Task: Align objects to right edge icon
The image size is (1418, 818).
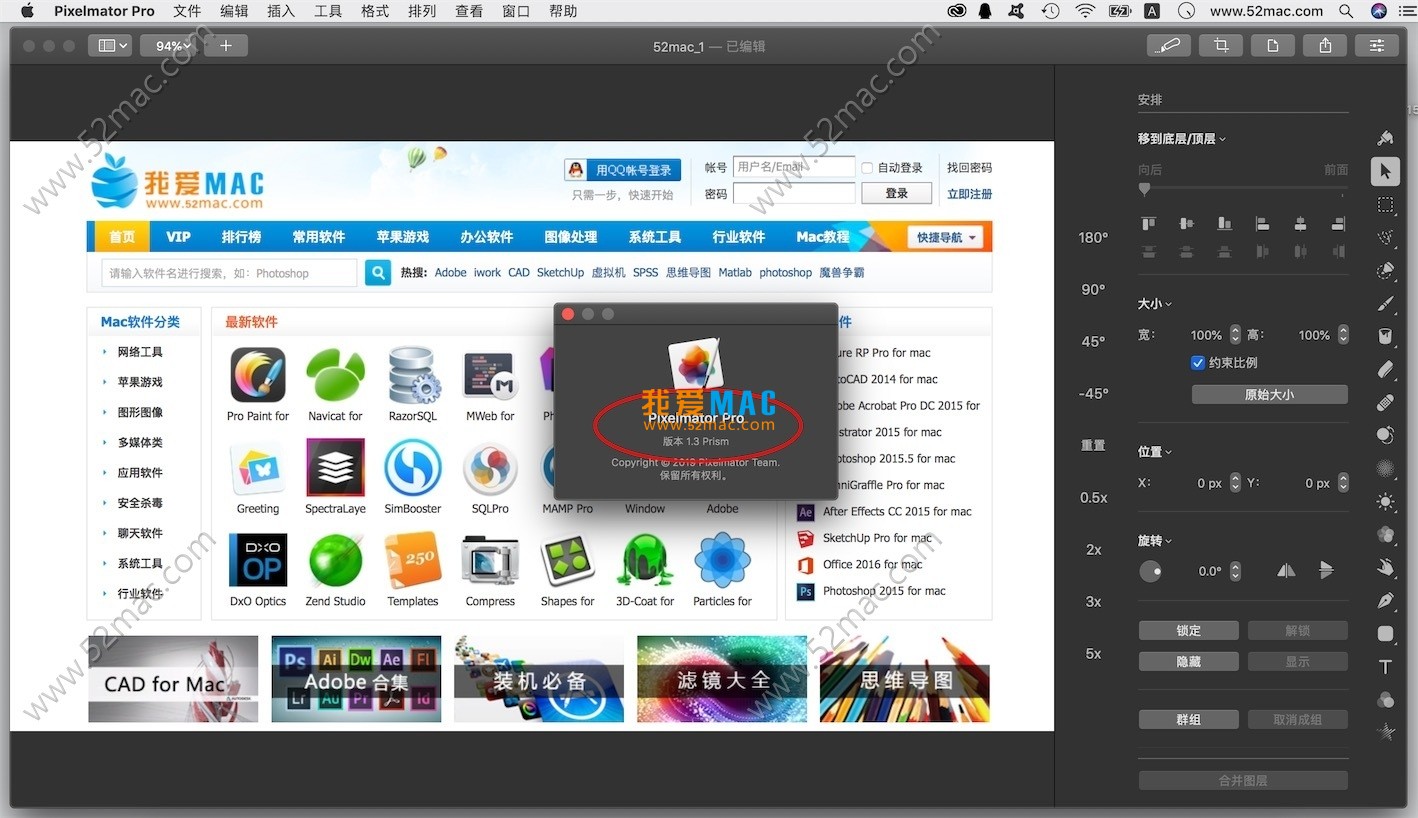Action: point(1338,224)
